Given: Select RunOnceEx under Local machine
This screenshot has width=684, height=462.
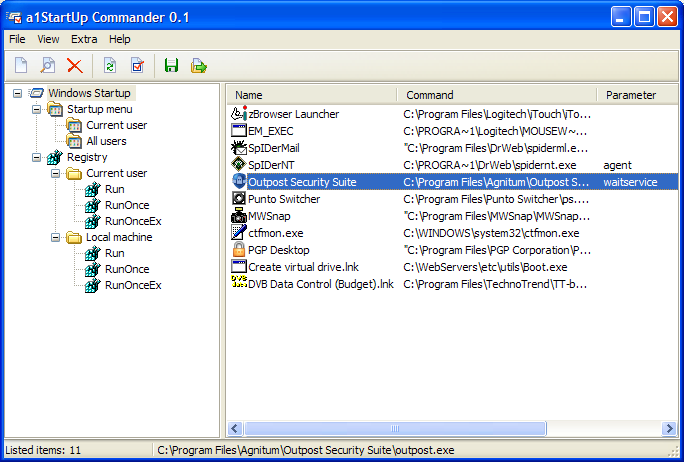Looking at the screenshot, I should tap(133, 285).
